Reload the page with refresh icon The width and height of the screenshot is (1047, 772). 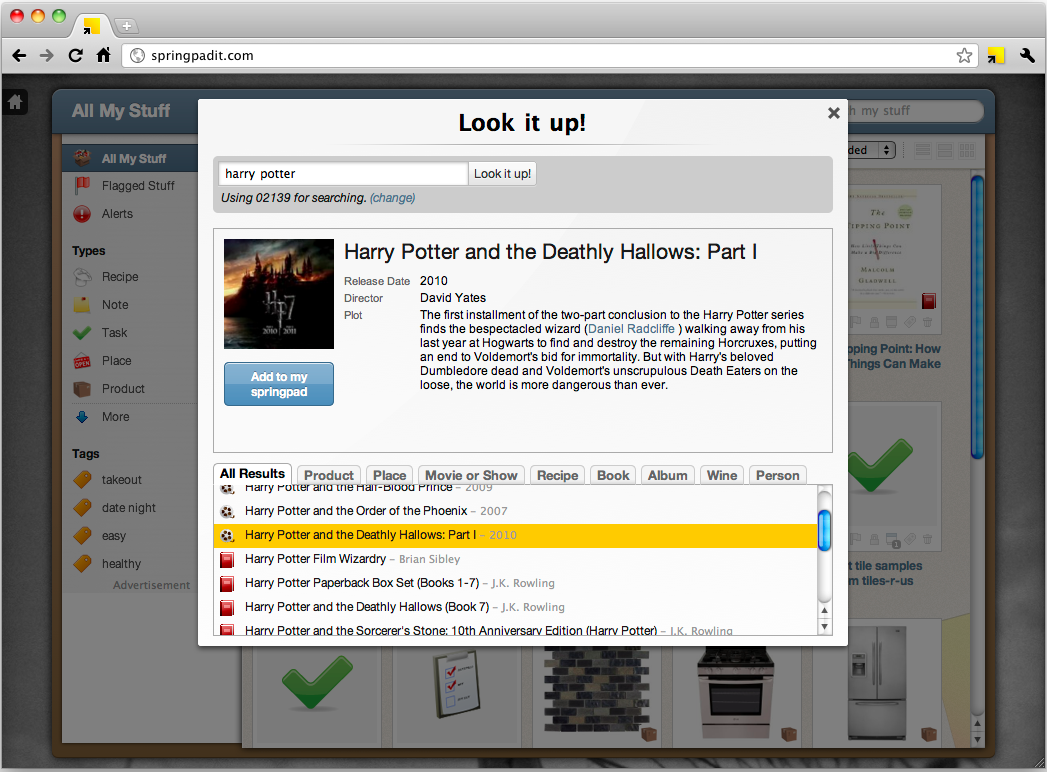click(75, 55)
